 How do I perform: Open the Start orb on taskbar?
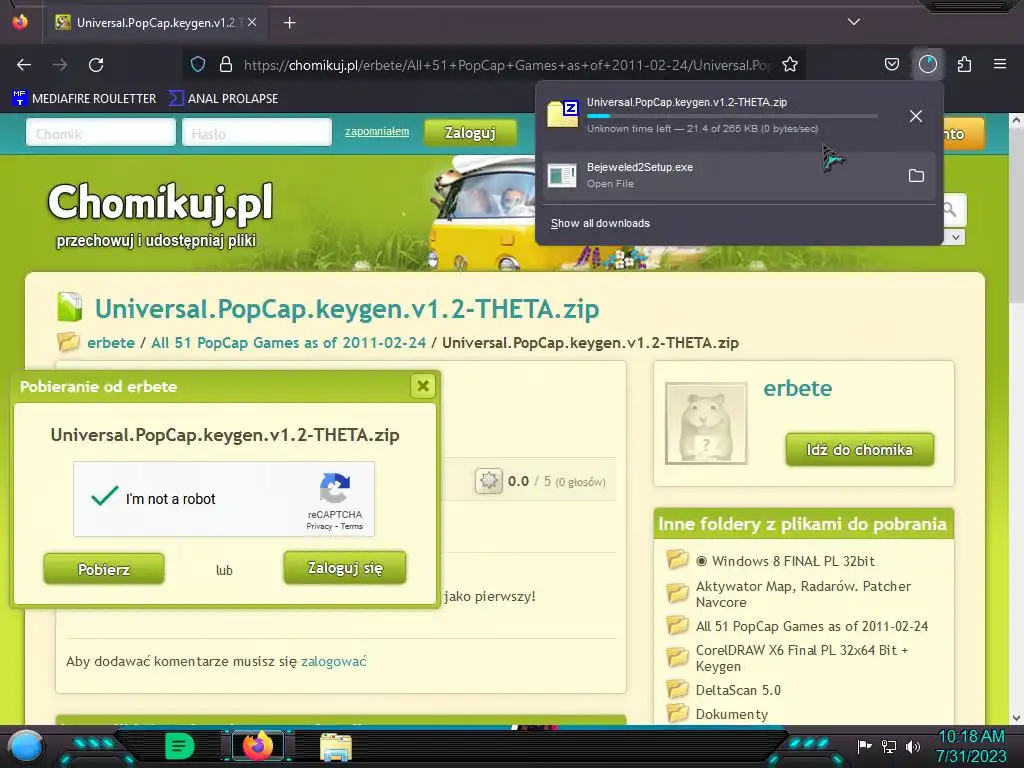point(26,746)
